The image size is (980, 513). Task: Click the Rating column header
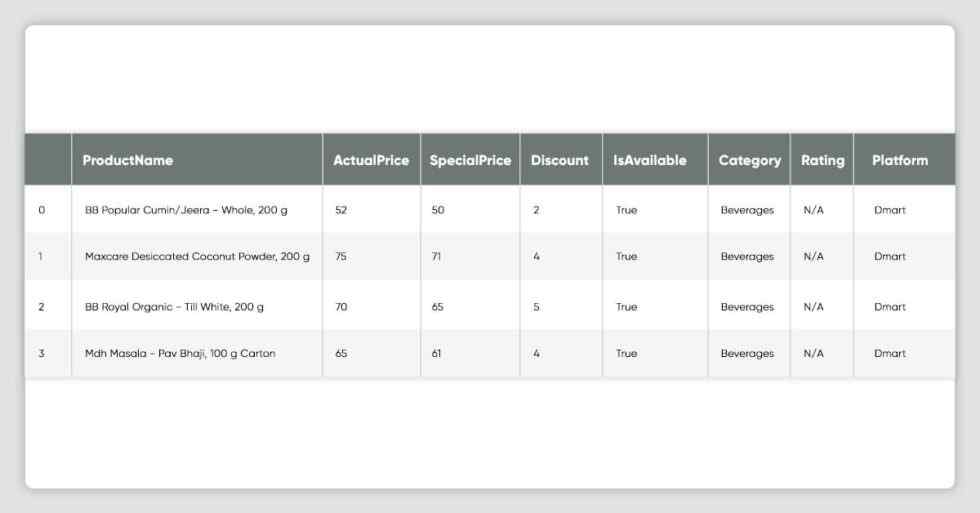(x=822, y=161)
